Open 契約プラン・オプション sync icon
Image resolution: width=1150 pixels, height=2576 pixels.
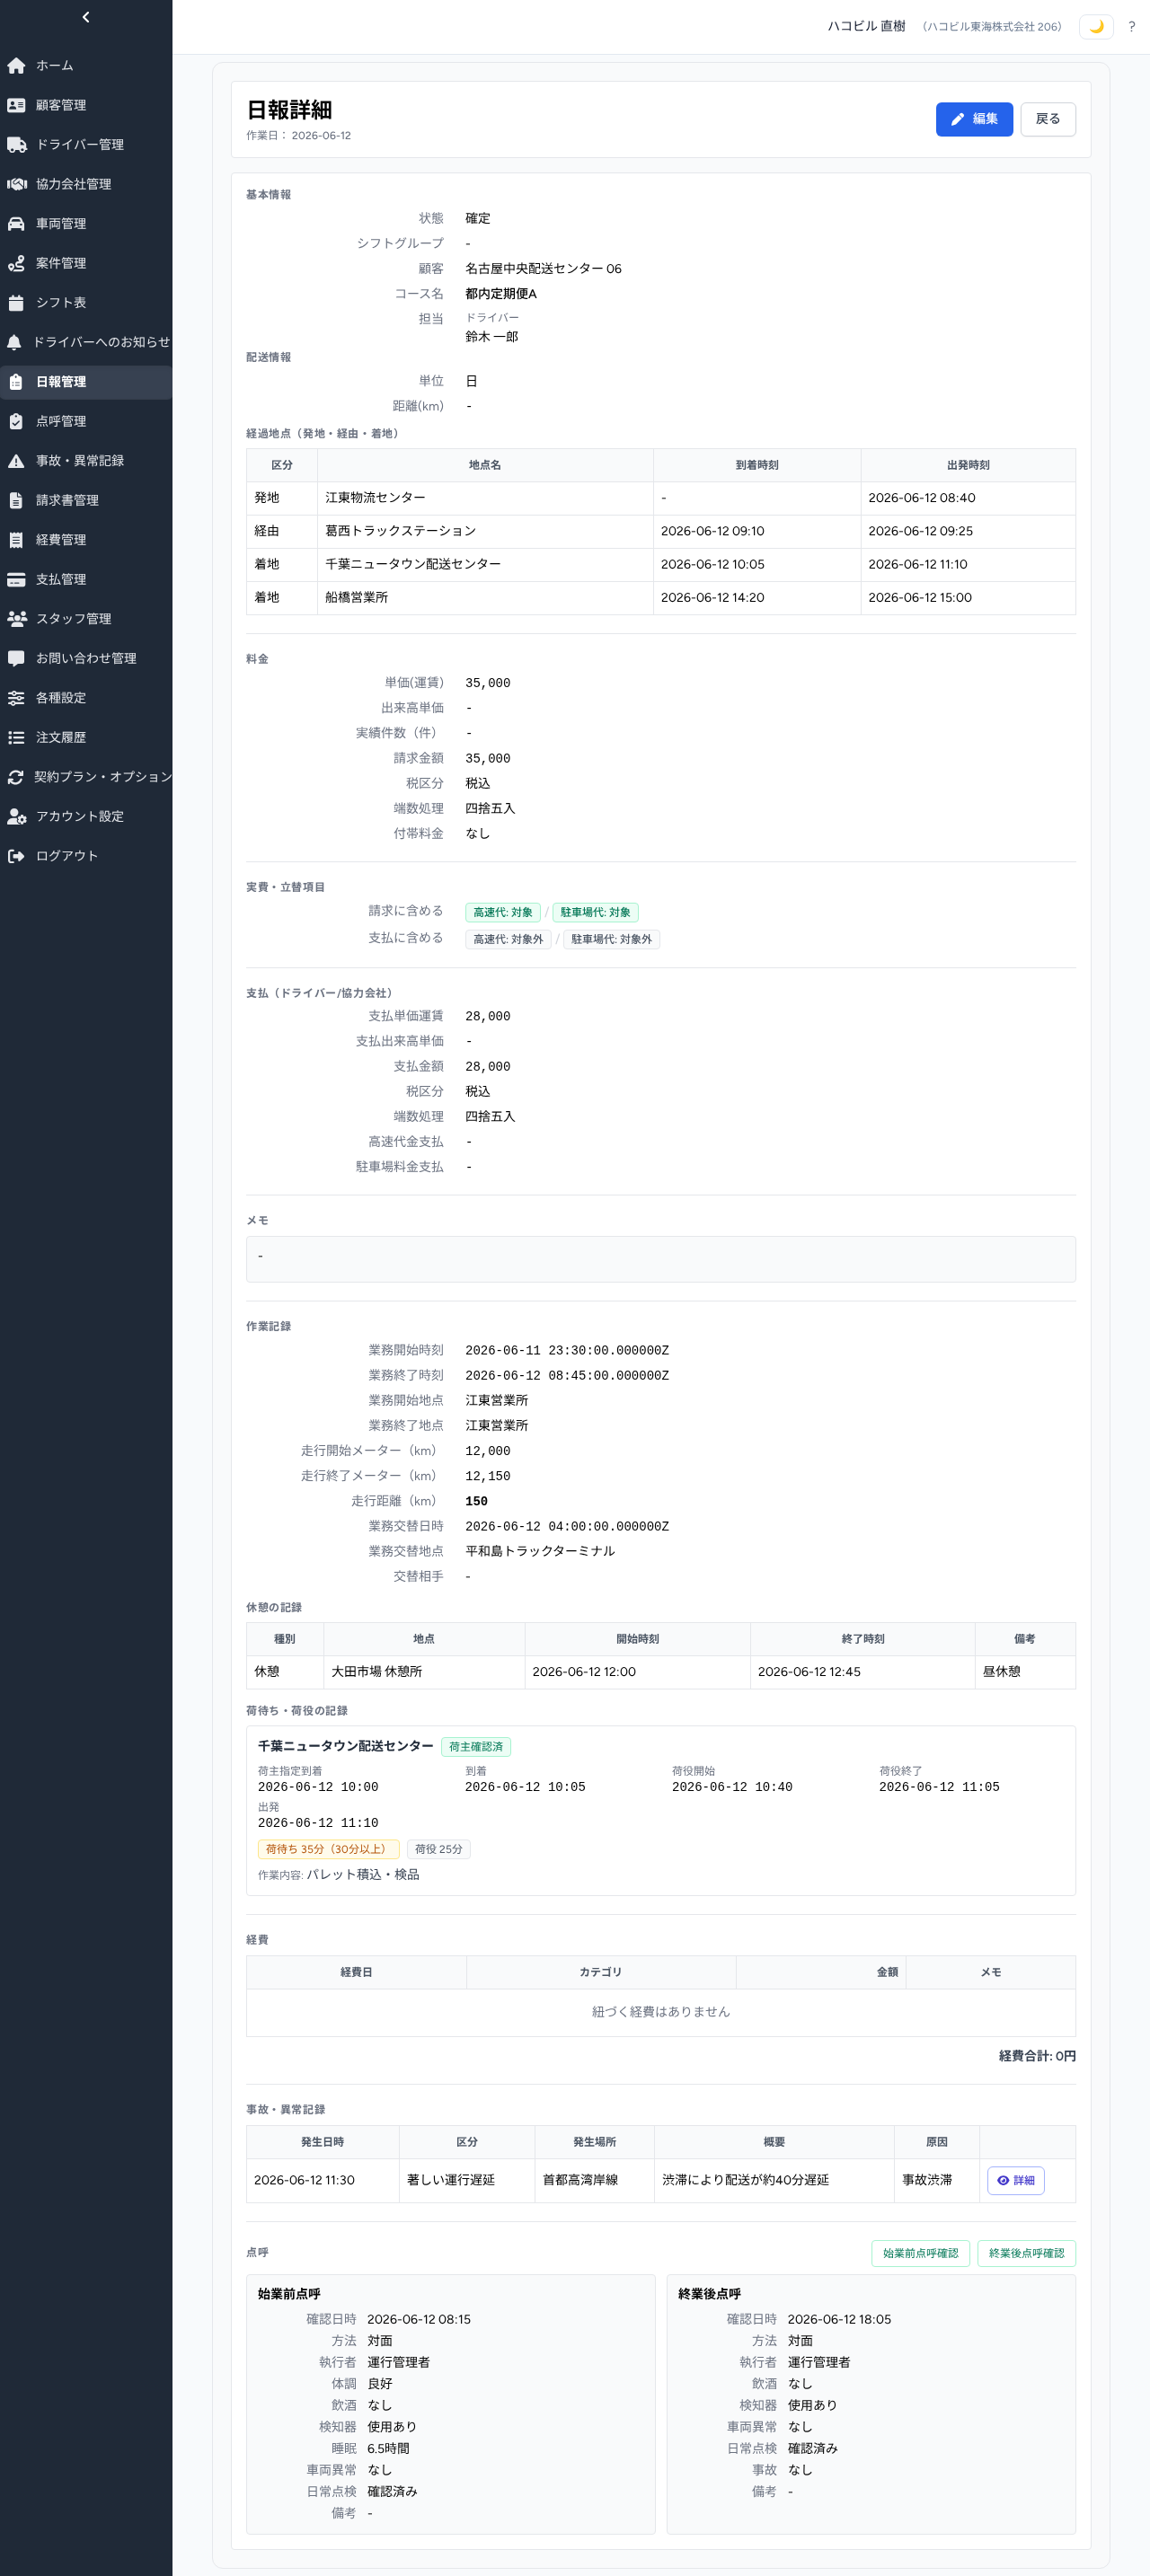coord(15,777)
